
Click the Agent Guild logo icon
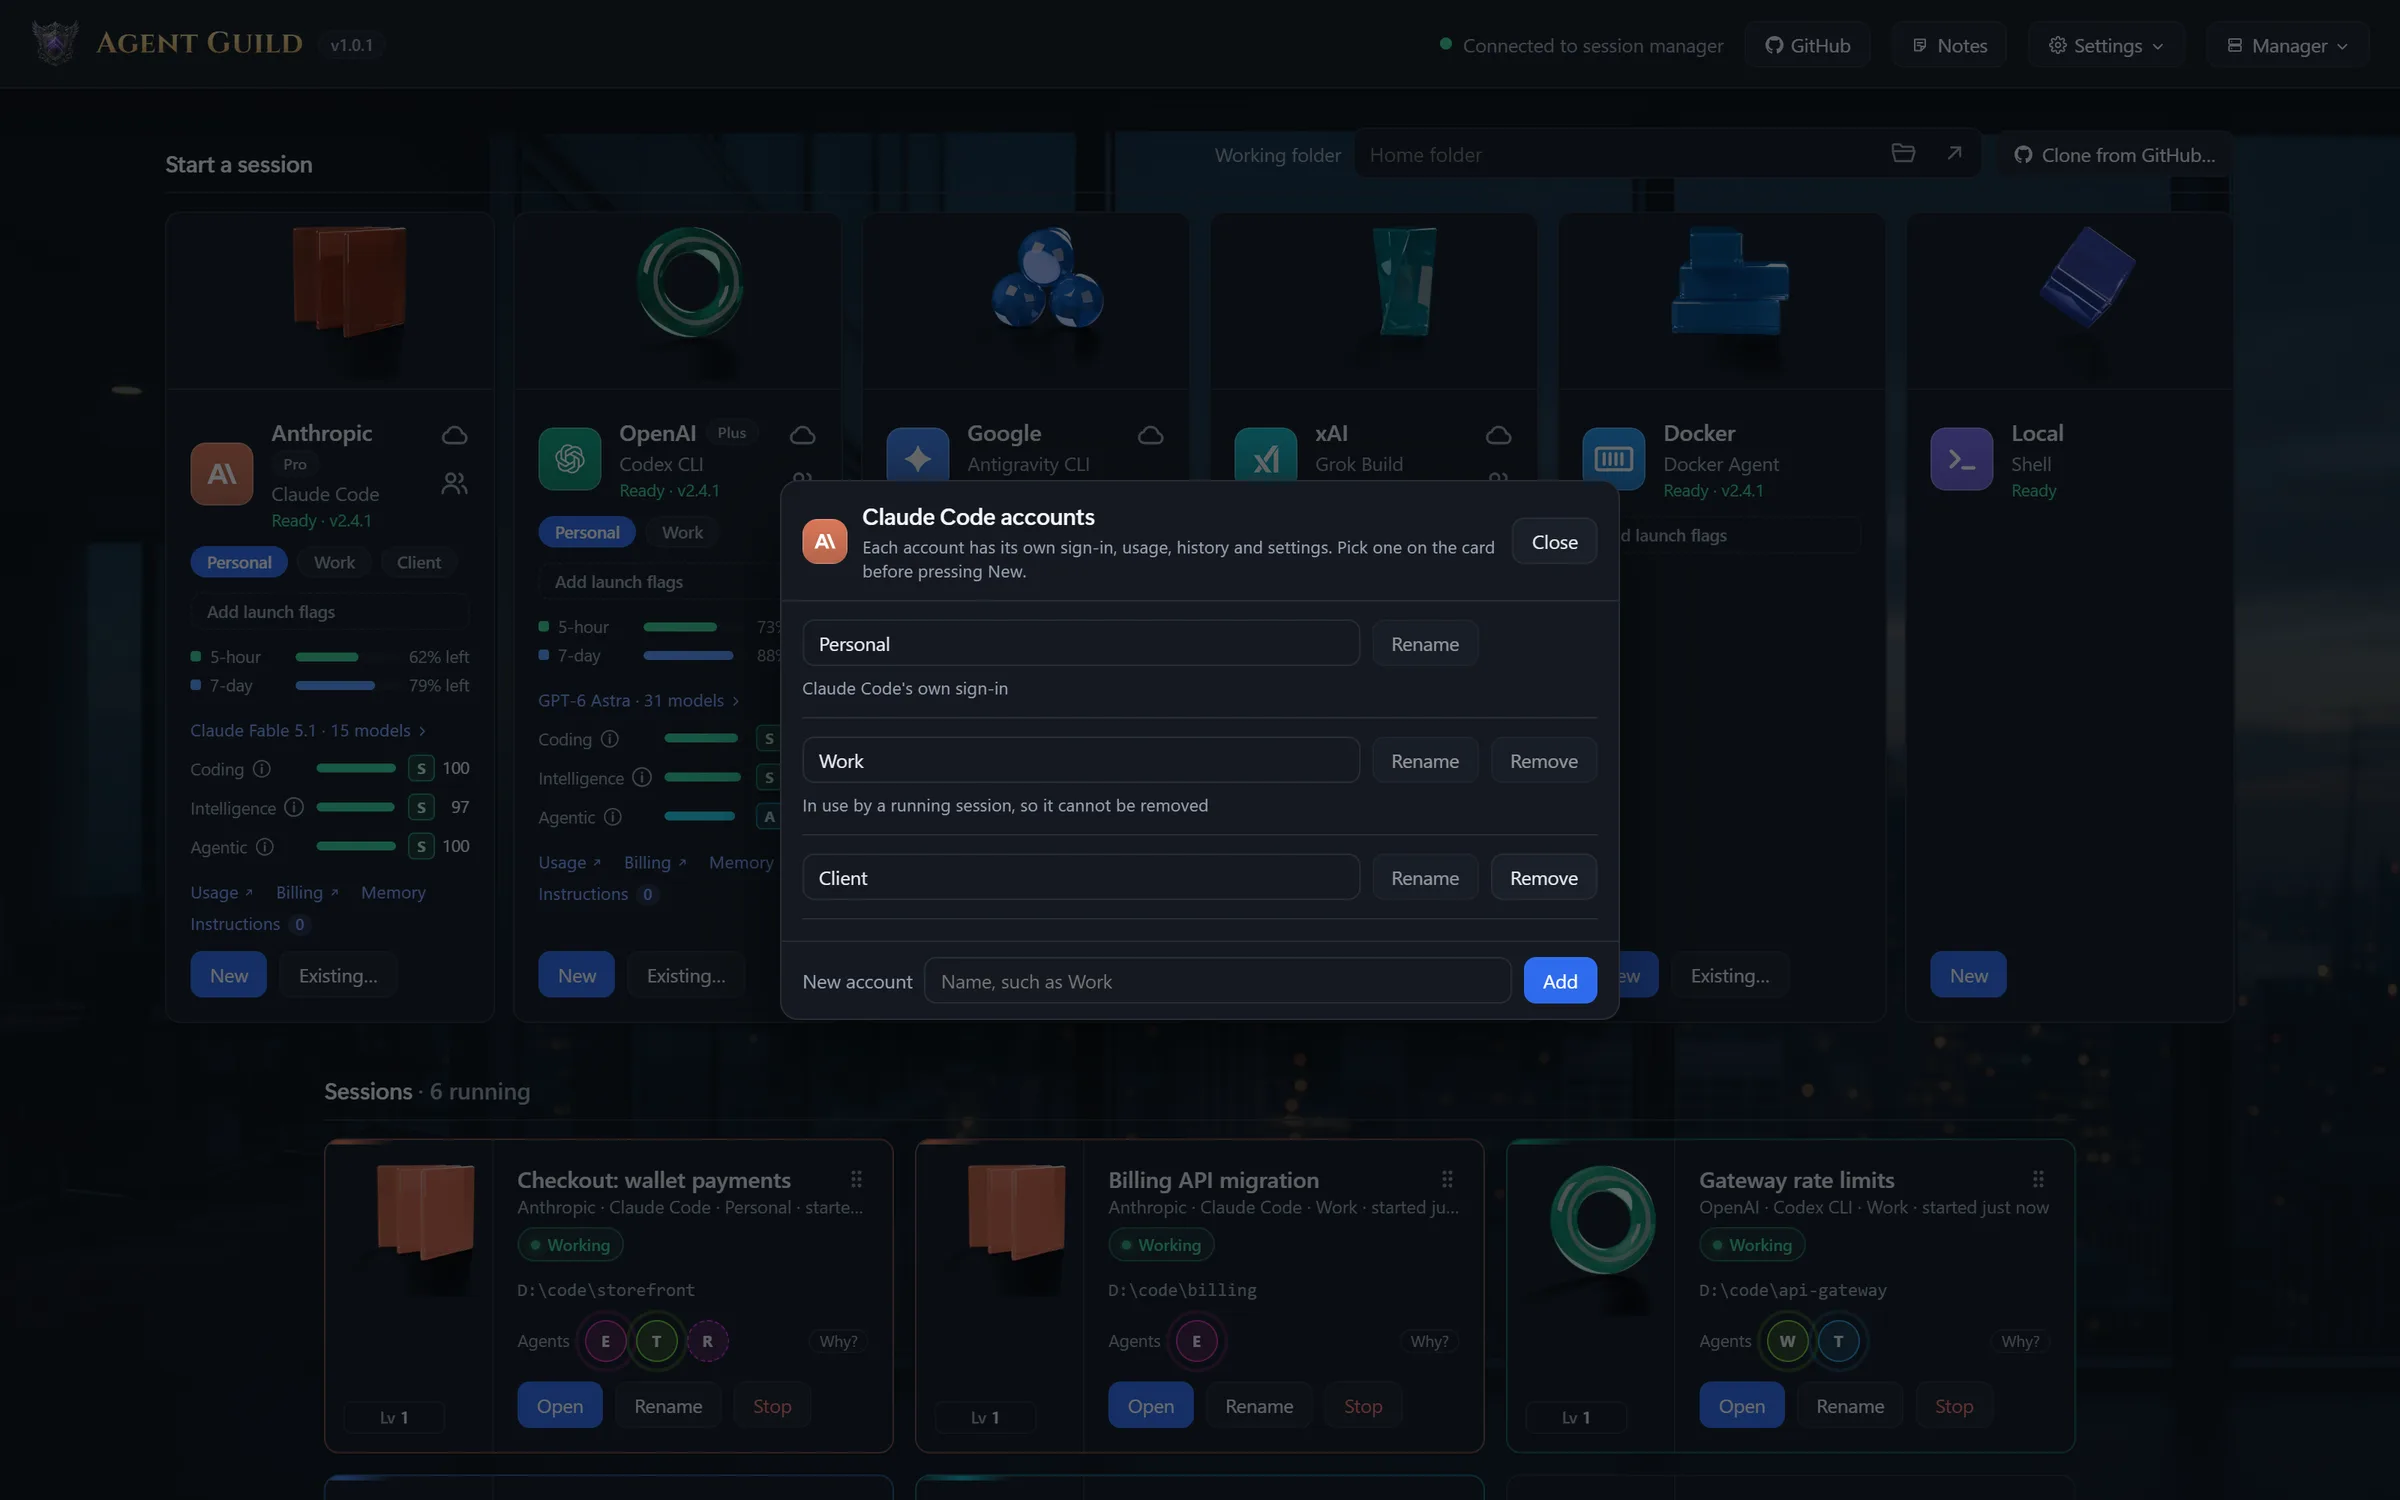(54, 43)
